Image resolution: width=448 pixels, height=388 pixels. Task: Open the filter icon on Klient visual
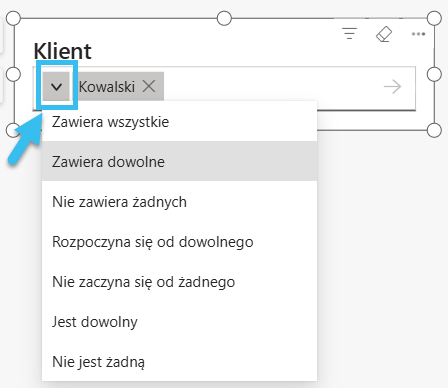click(349, 34)
